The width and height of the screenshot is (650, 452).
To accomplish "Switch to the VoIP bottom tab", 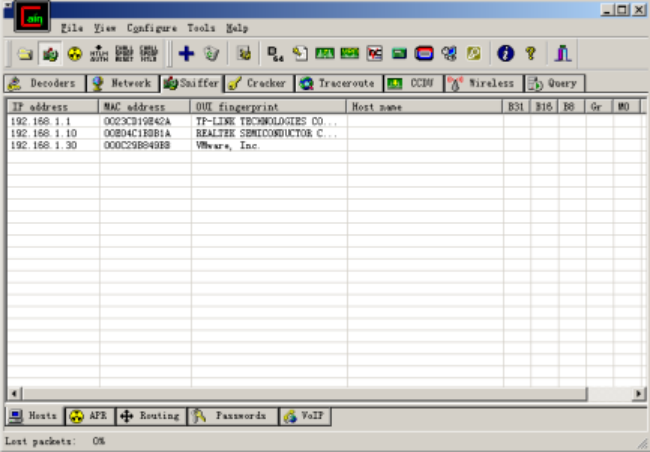I will pos(305,416).
